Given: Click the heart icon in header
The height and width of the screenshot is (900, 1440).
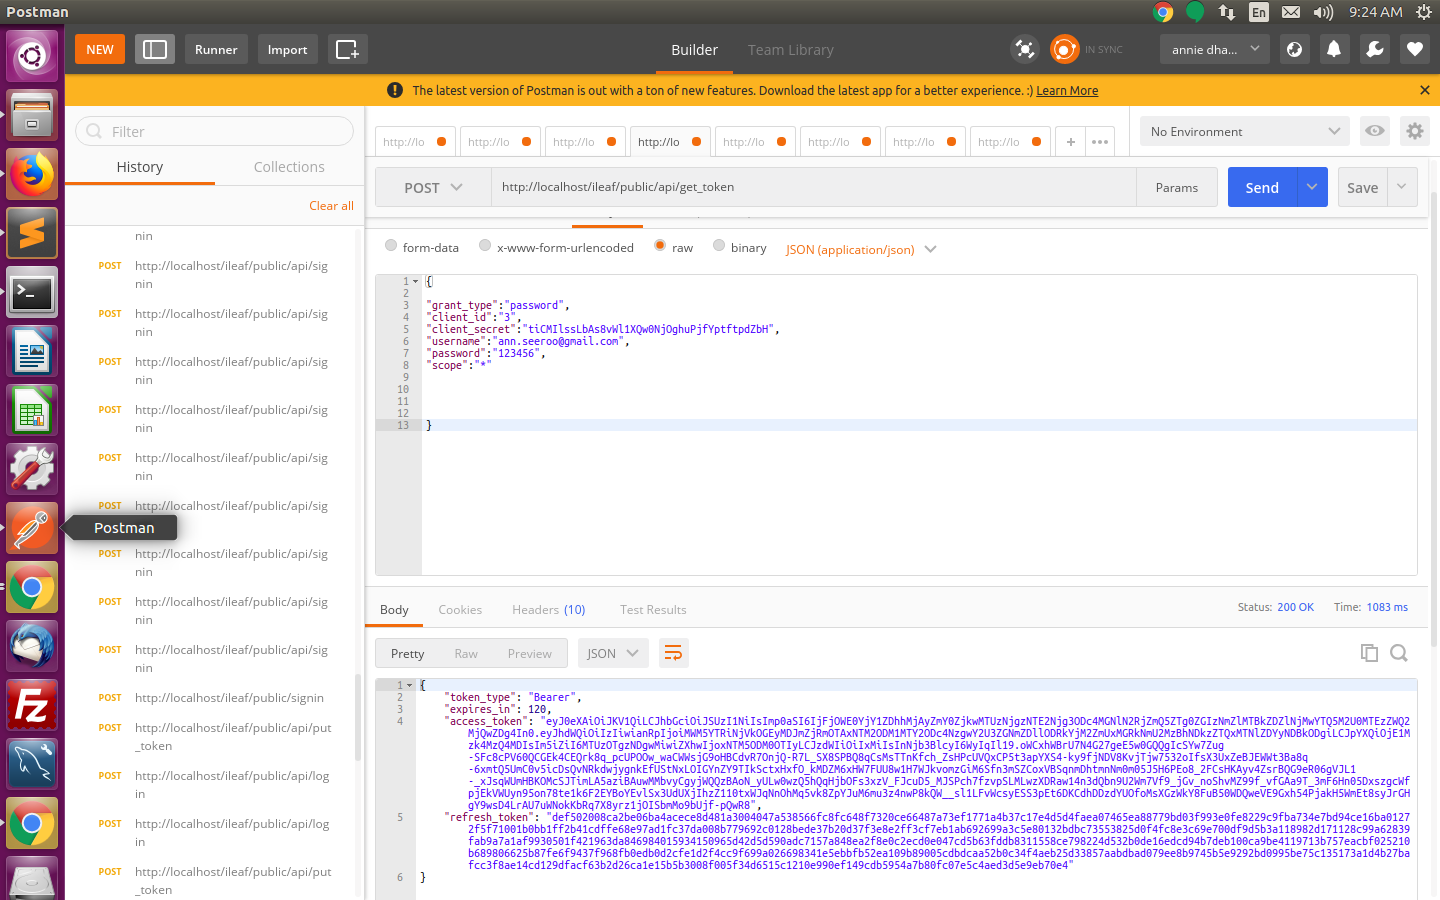Looking at the screenshot, I should [1414, 49].
